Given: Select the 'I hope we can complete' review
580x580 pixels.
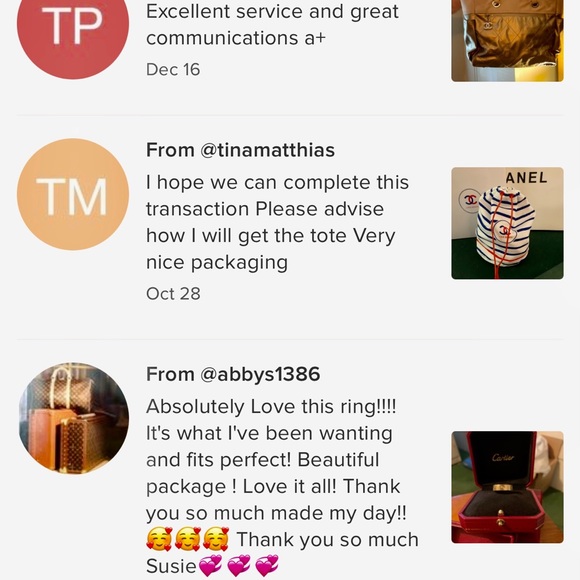Looking at the screenshot, I should [x=277, y=223].
